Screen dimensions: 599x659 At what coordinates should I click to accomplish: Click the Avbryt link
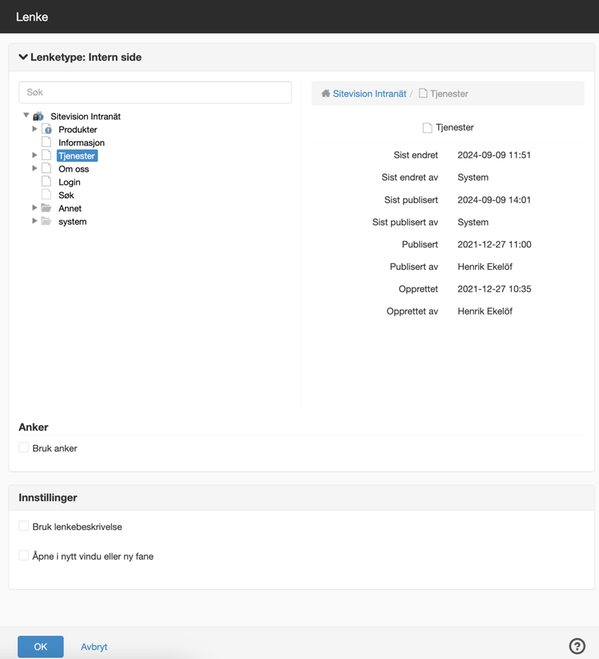click(x=94, y=647)
